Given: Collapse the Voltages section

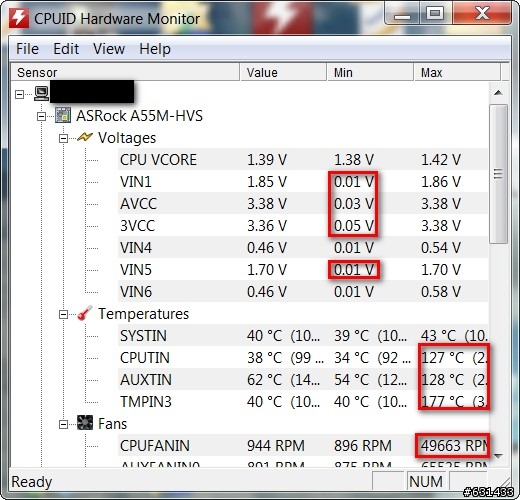Looking at the screenshot, I should point(63,139).
